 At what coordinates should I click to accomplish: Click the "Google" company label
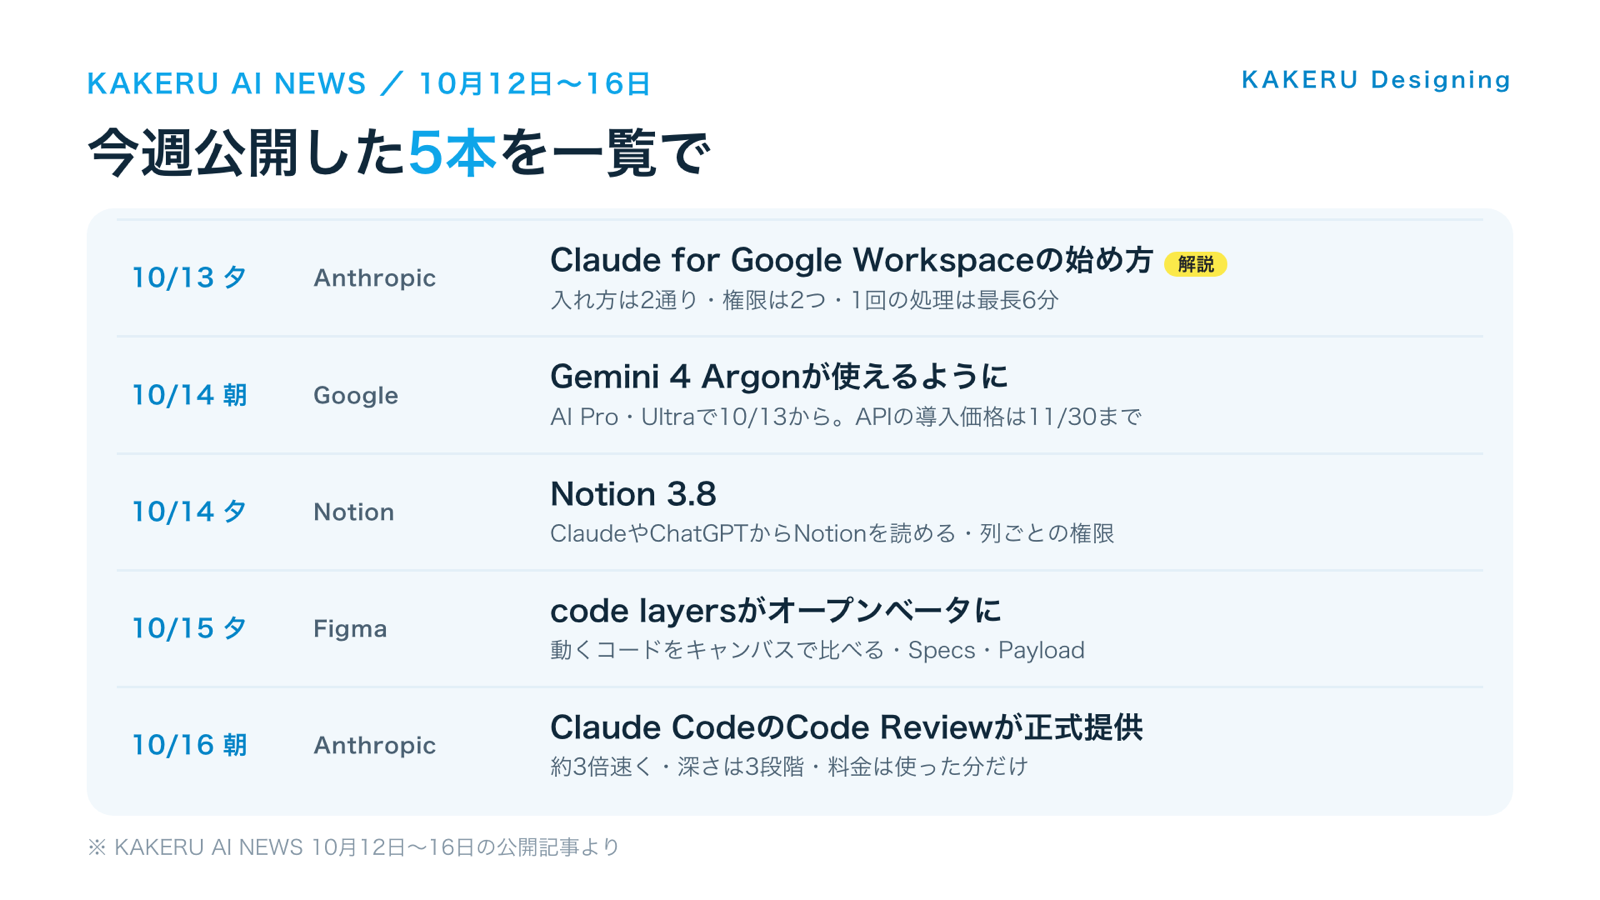tap(356, 396)
